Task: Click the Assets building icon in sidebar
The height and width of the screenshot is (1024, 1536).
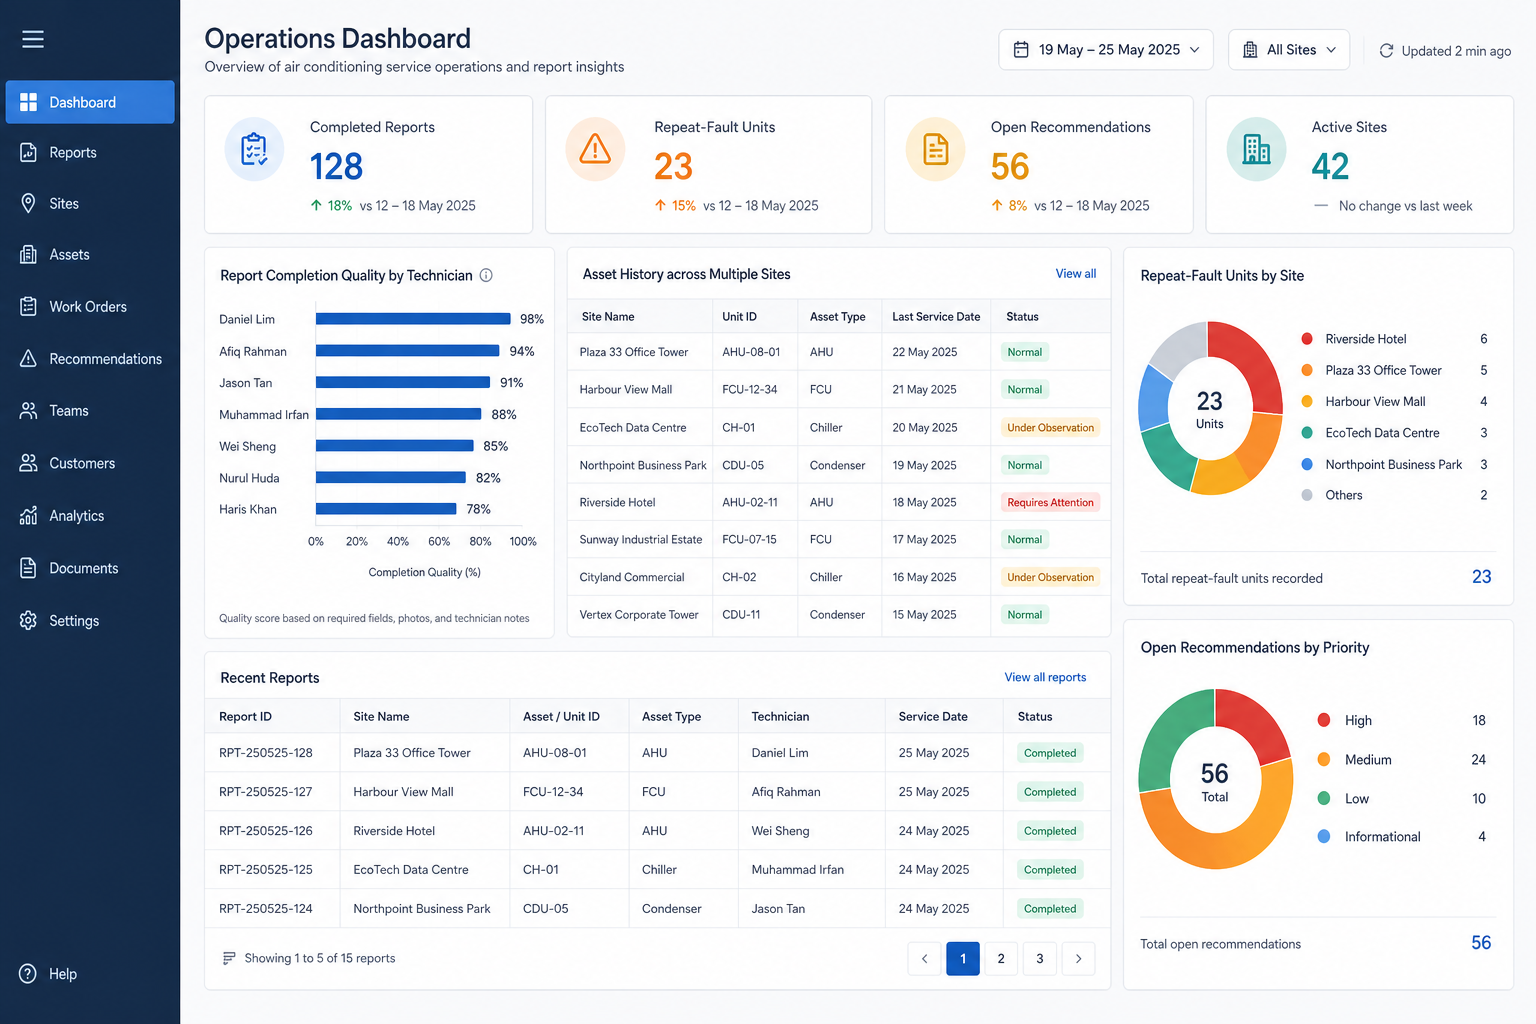Action: [28, 254]
